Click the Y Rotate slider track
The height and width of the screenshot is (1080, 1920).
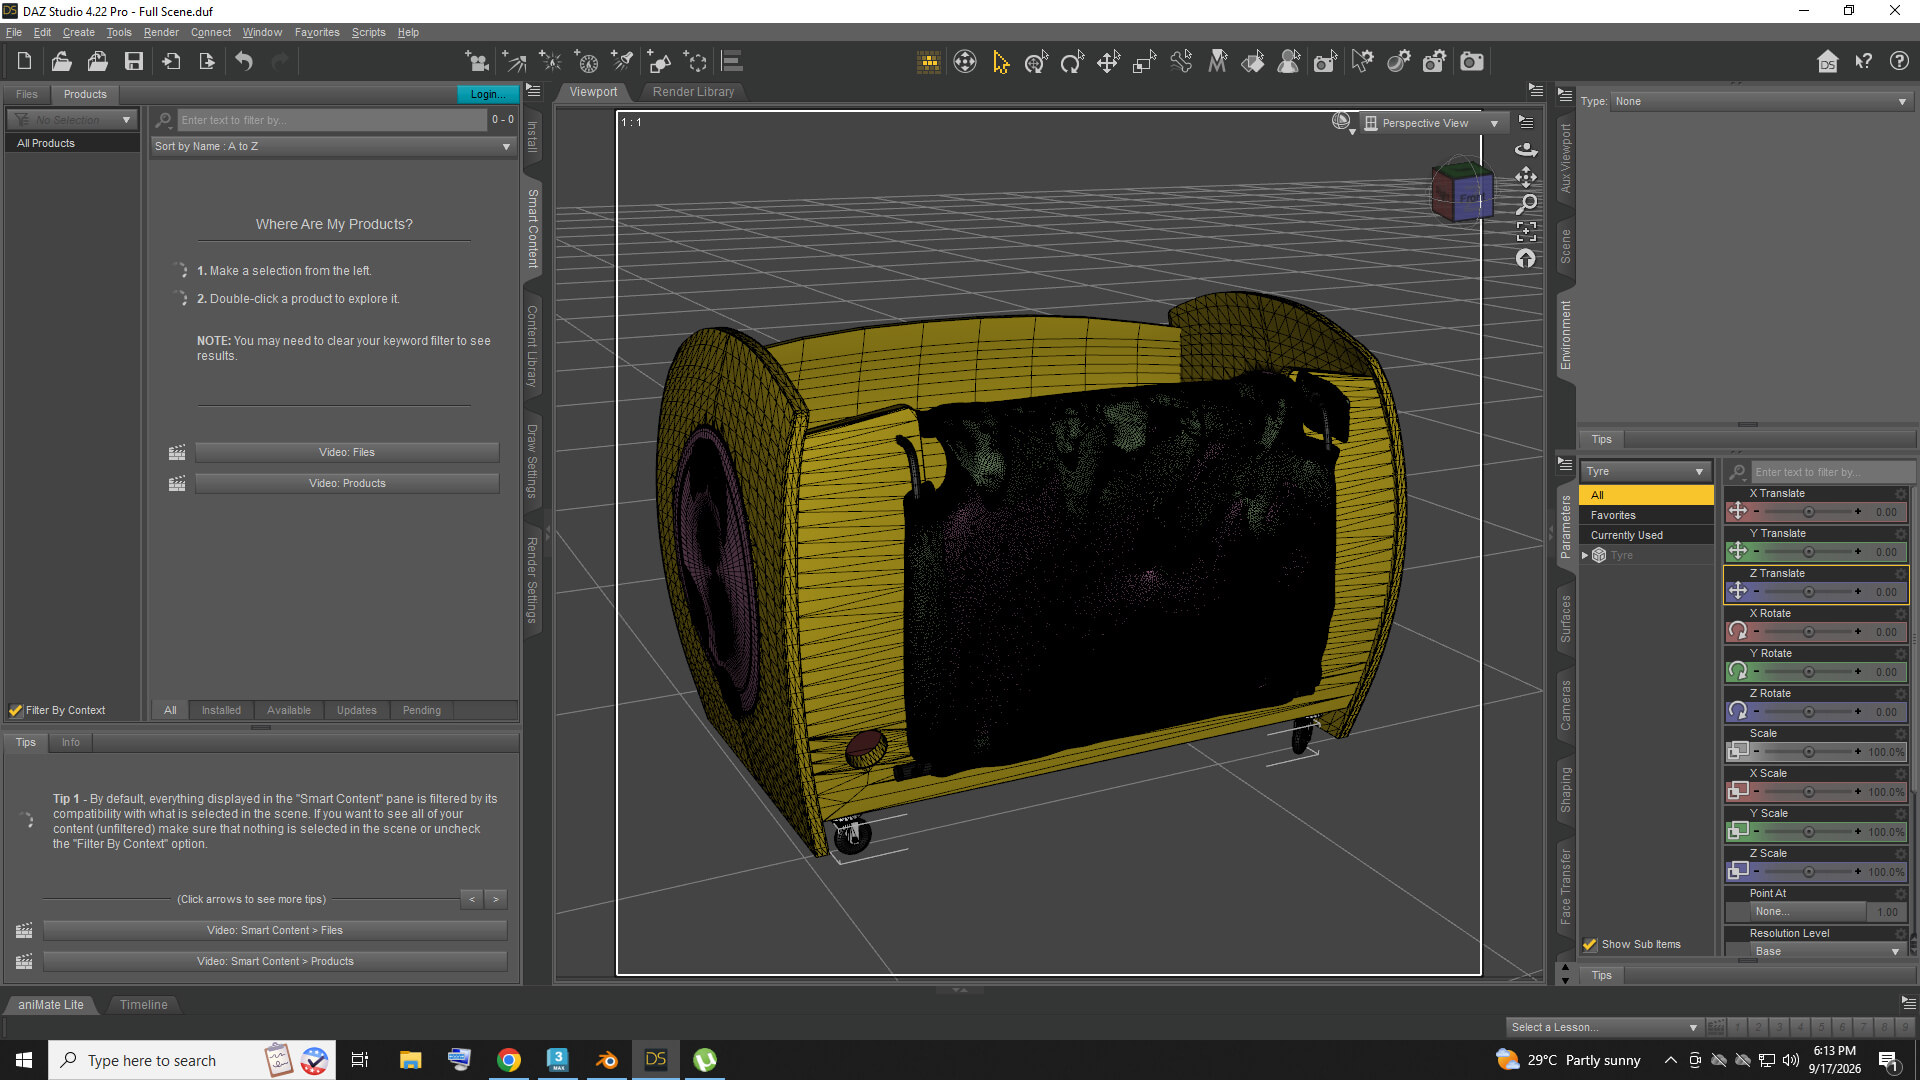pos(1808,672)
